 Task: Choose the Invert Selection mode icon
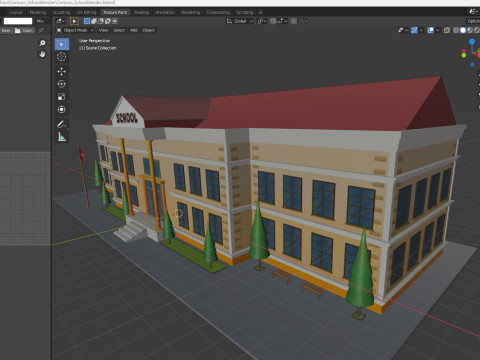coord(108,21)
